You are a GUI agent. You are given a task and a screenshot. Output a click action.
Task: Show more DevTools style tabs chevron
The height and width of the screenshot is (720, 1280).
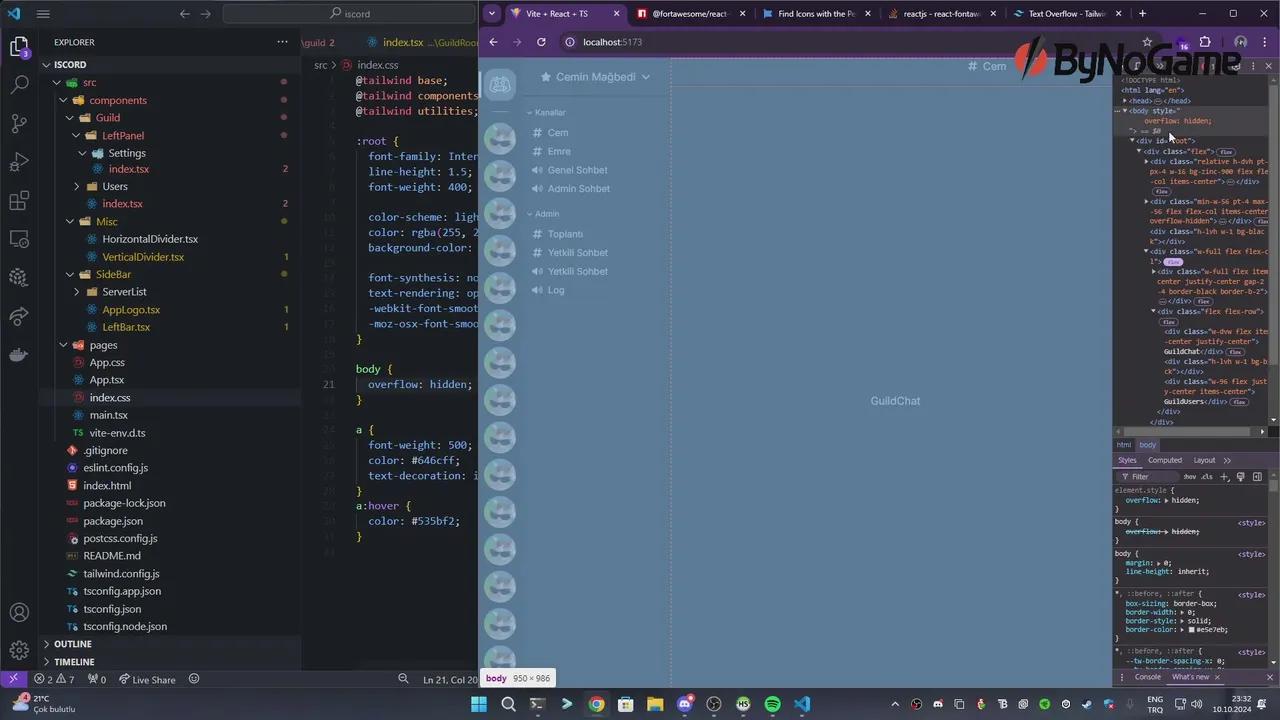pyautogui.click(x=1227, y=460)
